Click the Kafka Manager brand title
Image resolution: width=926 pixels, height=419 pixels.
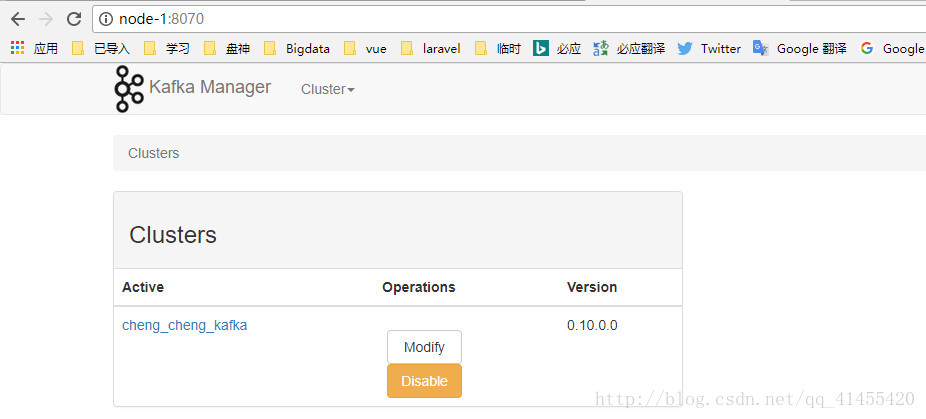pos(210,87)
